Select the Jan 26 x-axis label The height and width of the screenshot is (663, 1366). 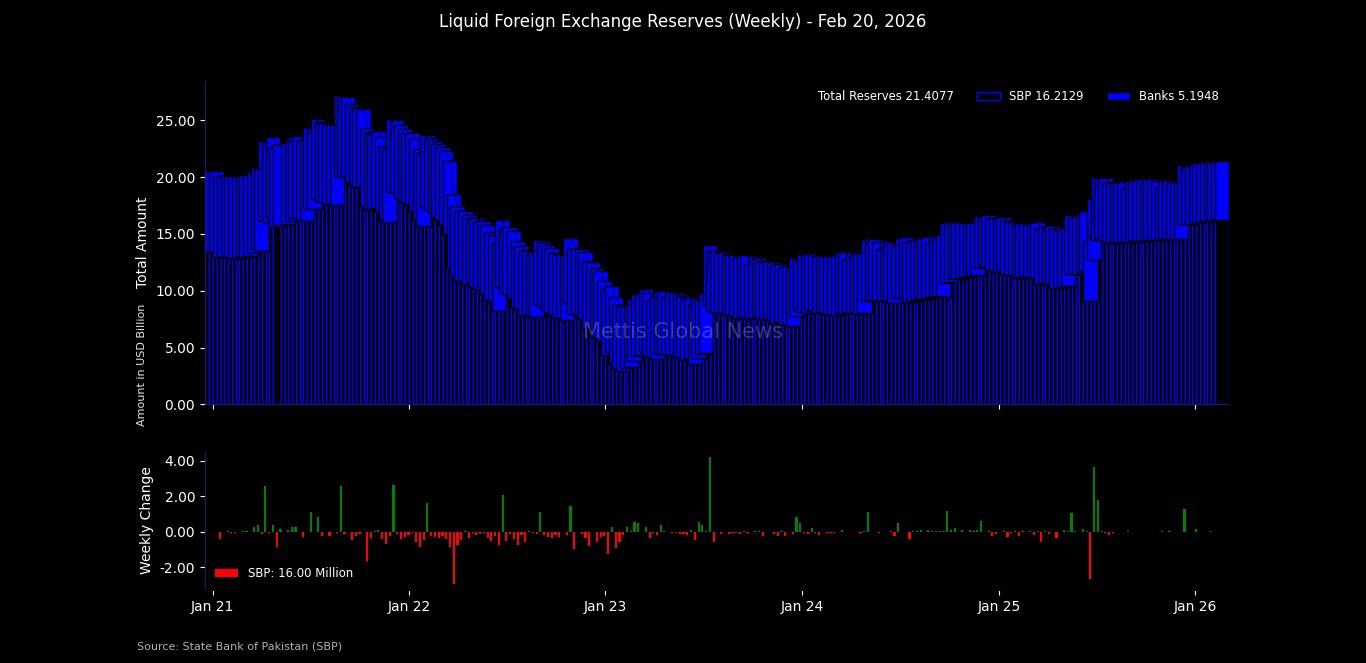(x=1194, y=606)
